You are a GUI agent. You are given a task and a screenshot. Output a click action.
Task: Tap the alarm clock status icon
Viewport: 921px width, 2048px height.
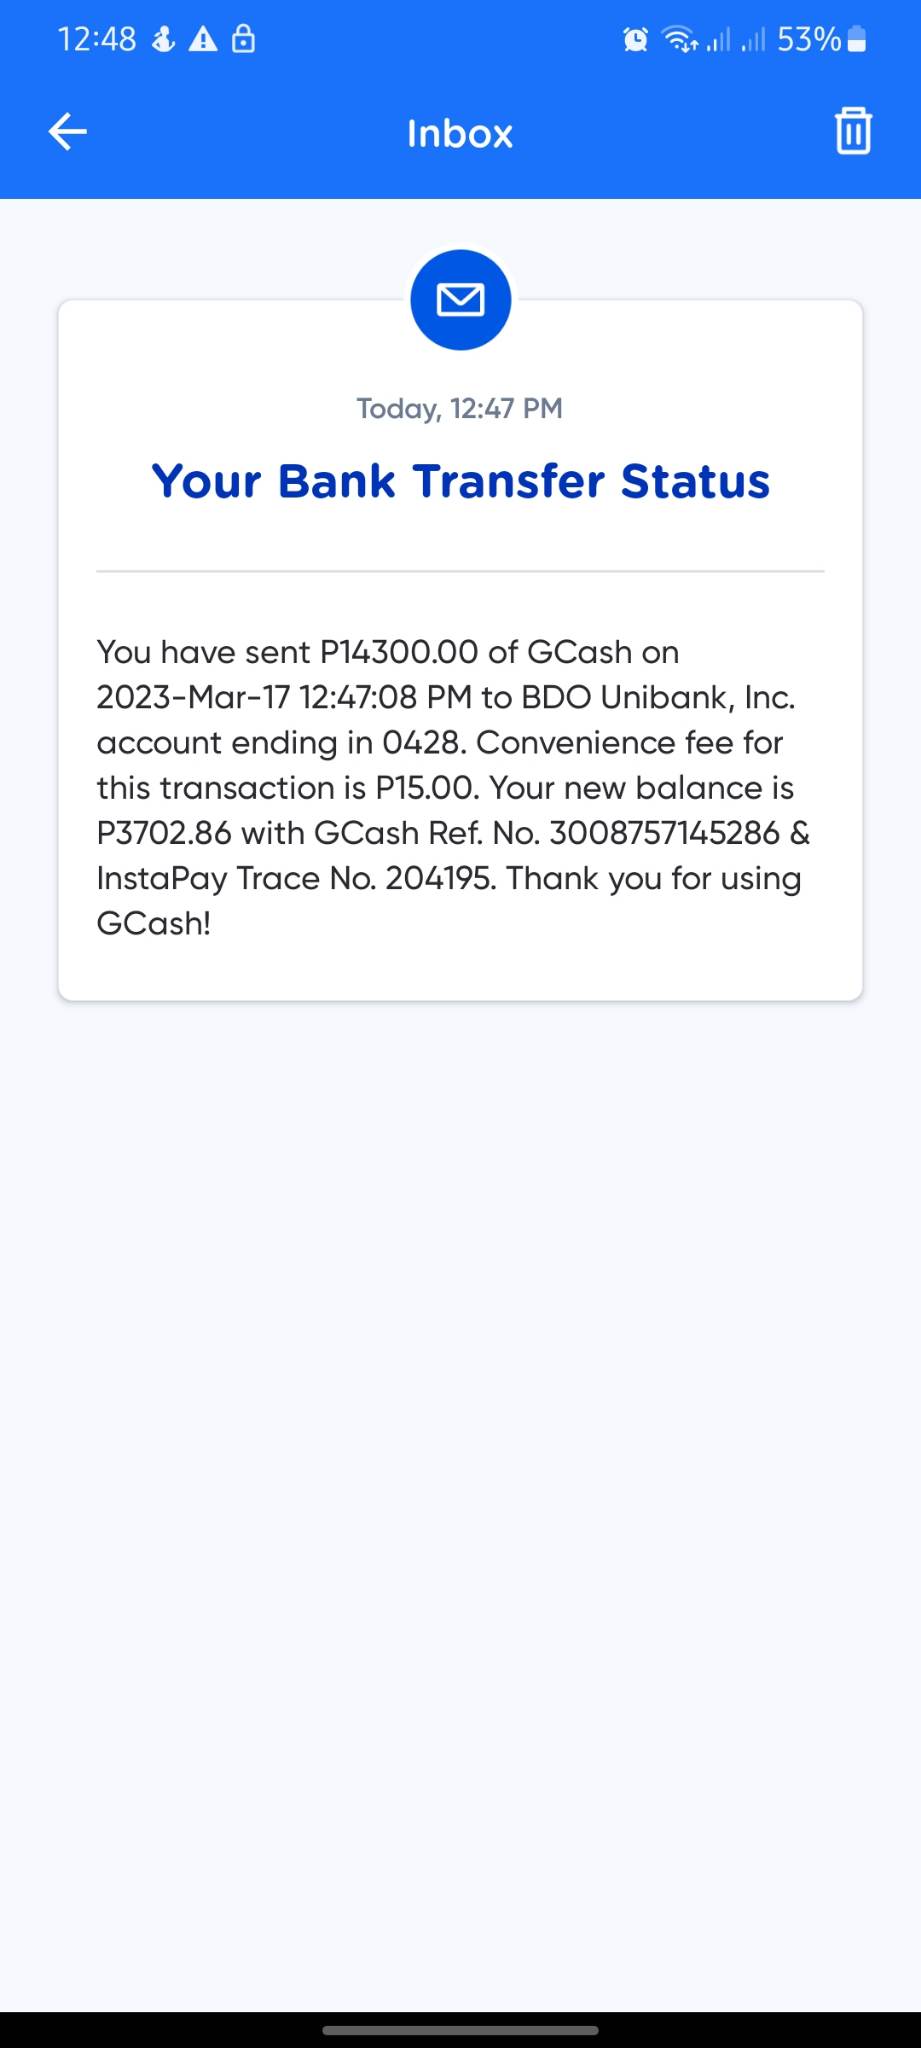pyautogui.click(x=635, y=40)
